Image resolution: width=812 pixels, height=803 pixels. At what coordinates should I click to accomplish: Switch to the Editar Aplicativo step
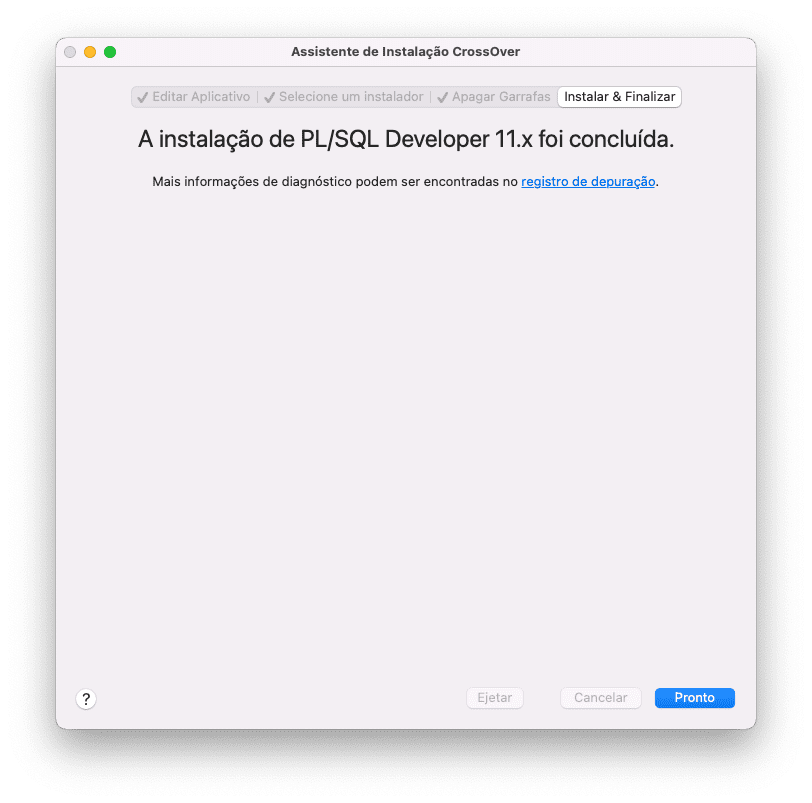(x=194, y=97)
